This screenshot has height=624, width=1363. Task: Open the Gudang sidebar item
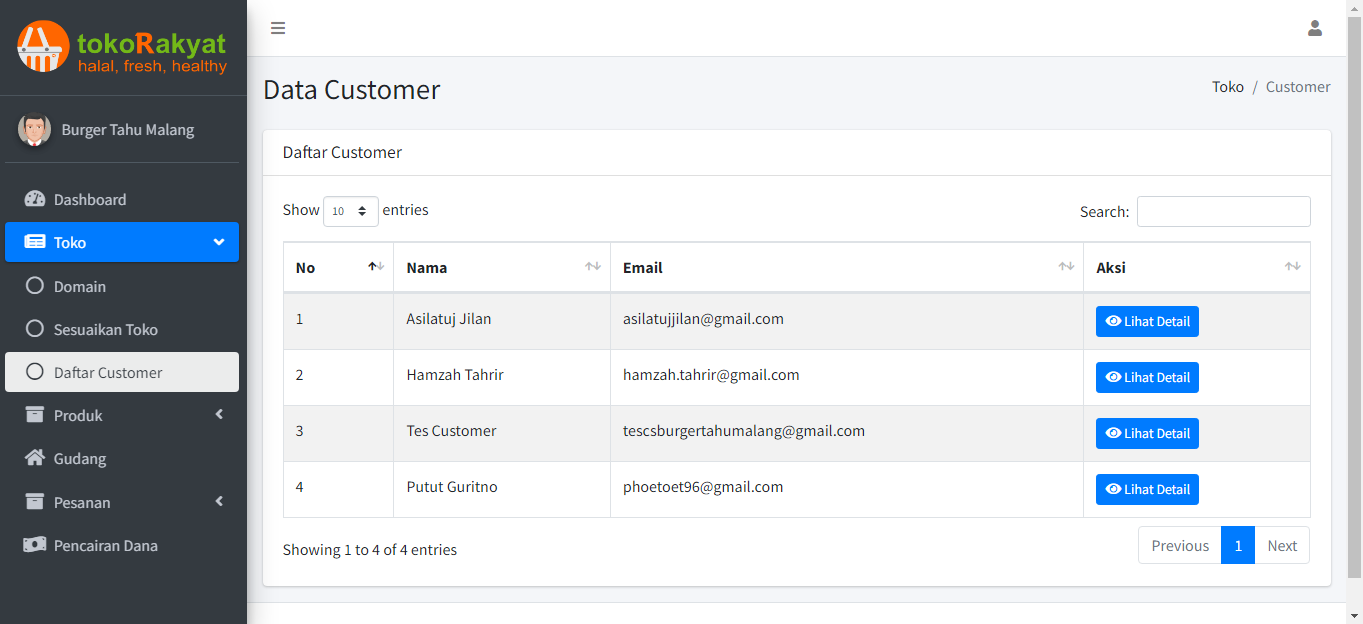click(80, 458)
